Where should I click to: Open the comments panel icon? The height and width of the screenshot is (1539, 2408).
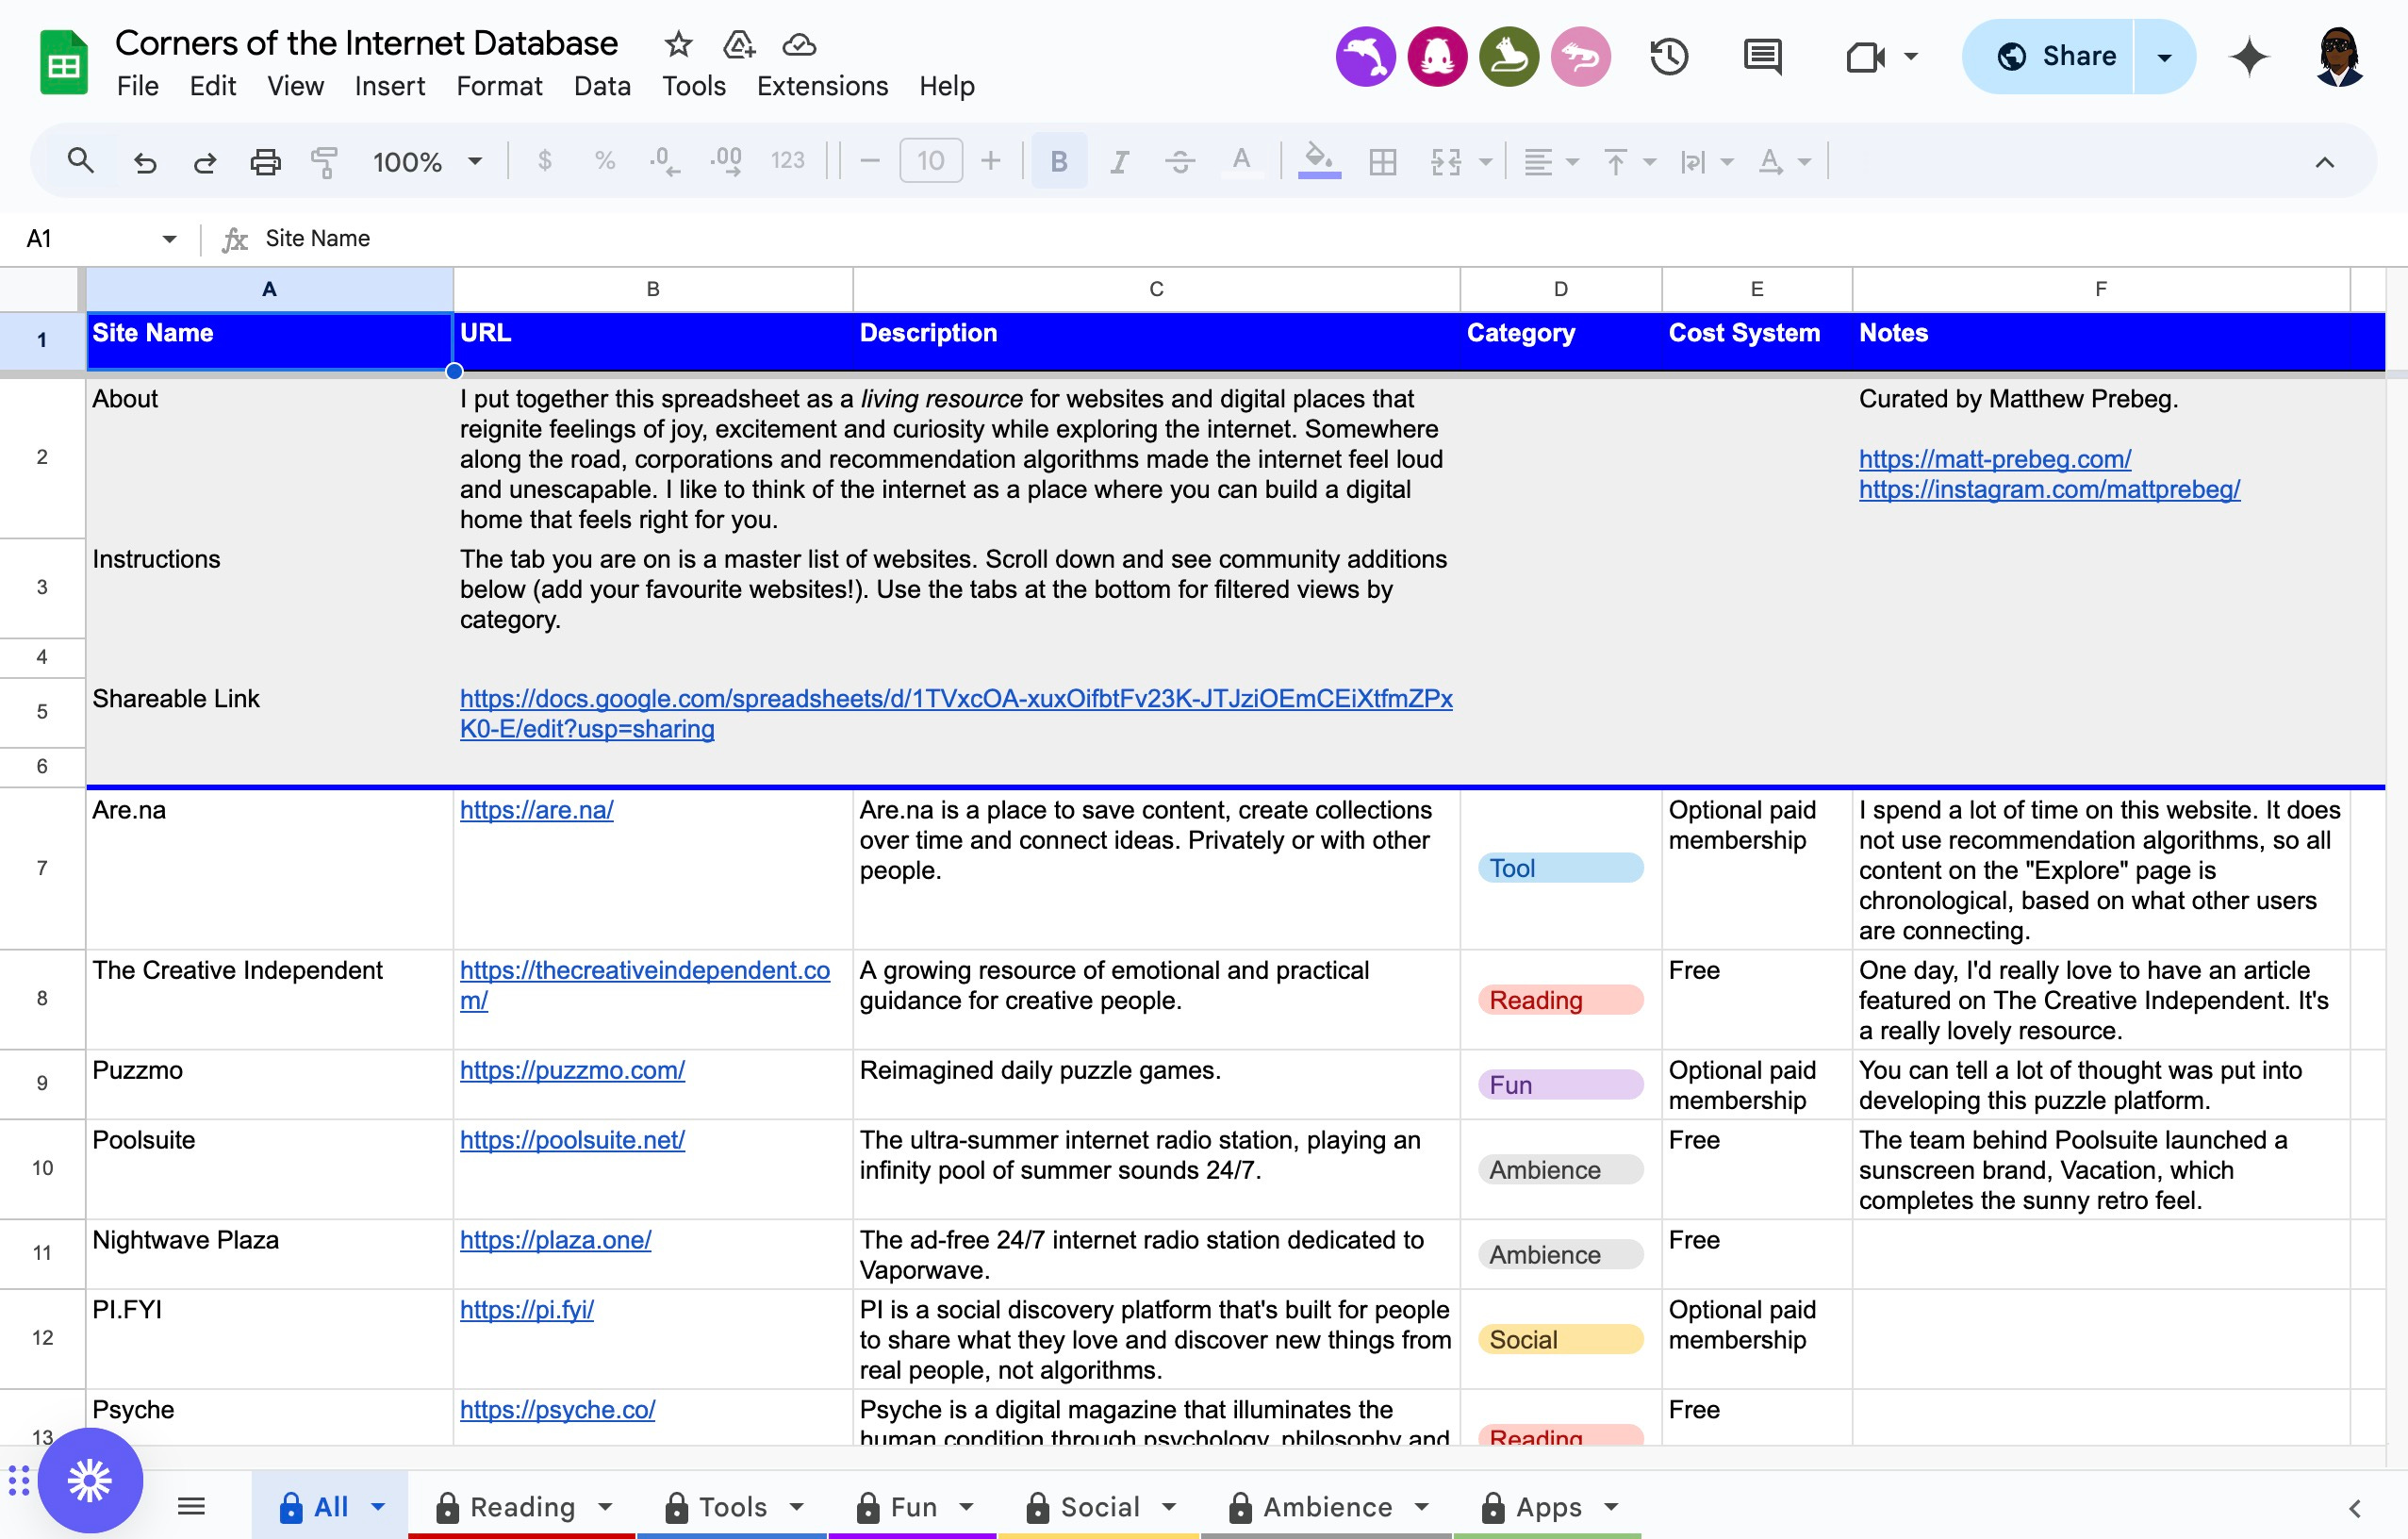1762,57
